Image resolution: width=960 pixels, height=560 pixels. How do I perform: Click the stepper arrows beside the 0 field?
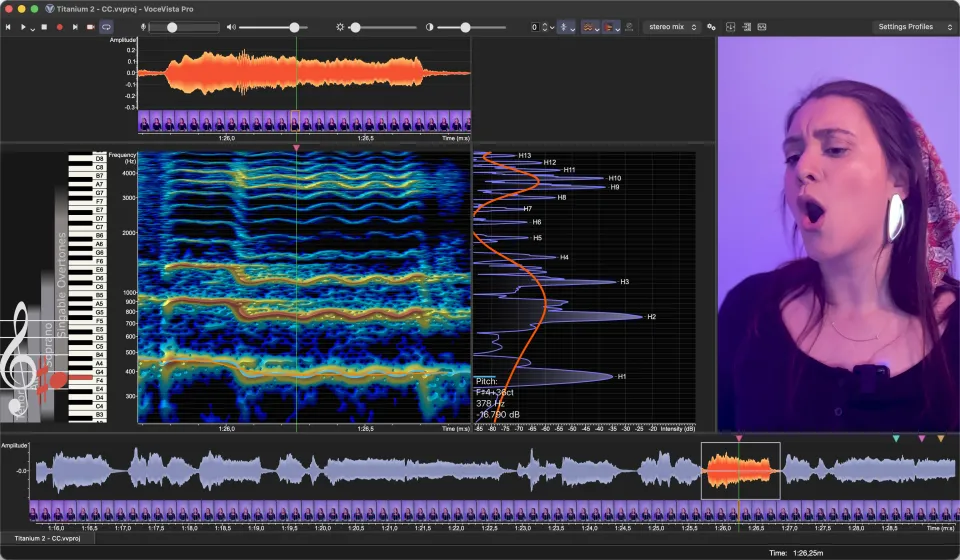pyautogui.click(x=544, y=27)
